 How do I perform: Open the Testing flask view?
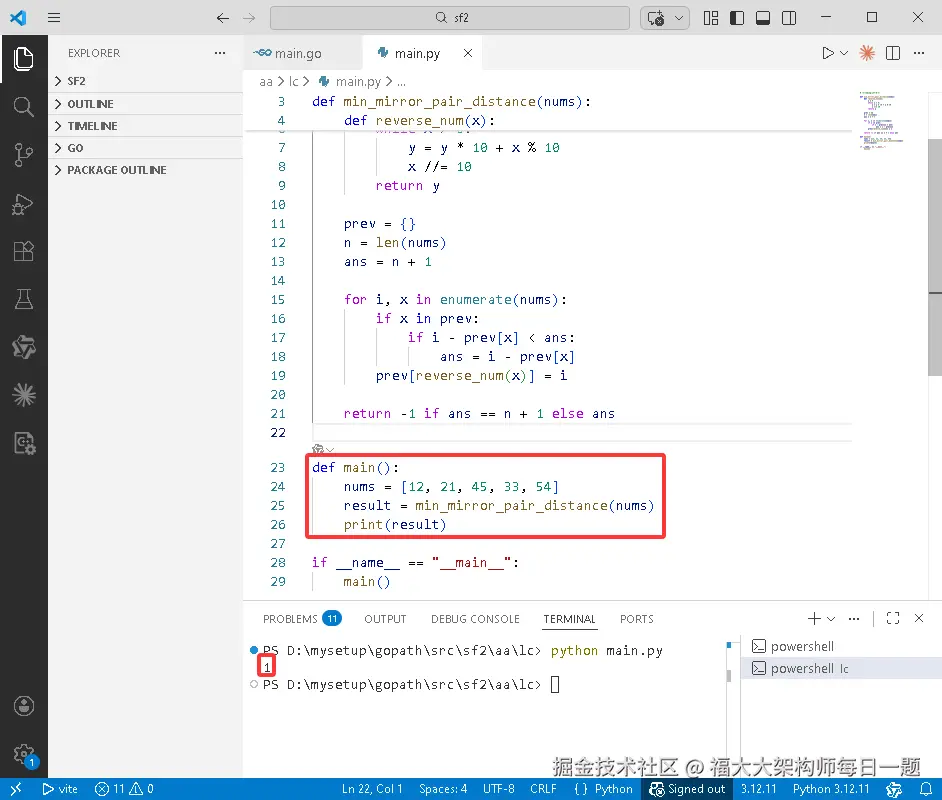click(x=23, y=298)
